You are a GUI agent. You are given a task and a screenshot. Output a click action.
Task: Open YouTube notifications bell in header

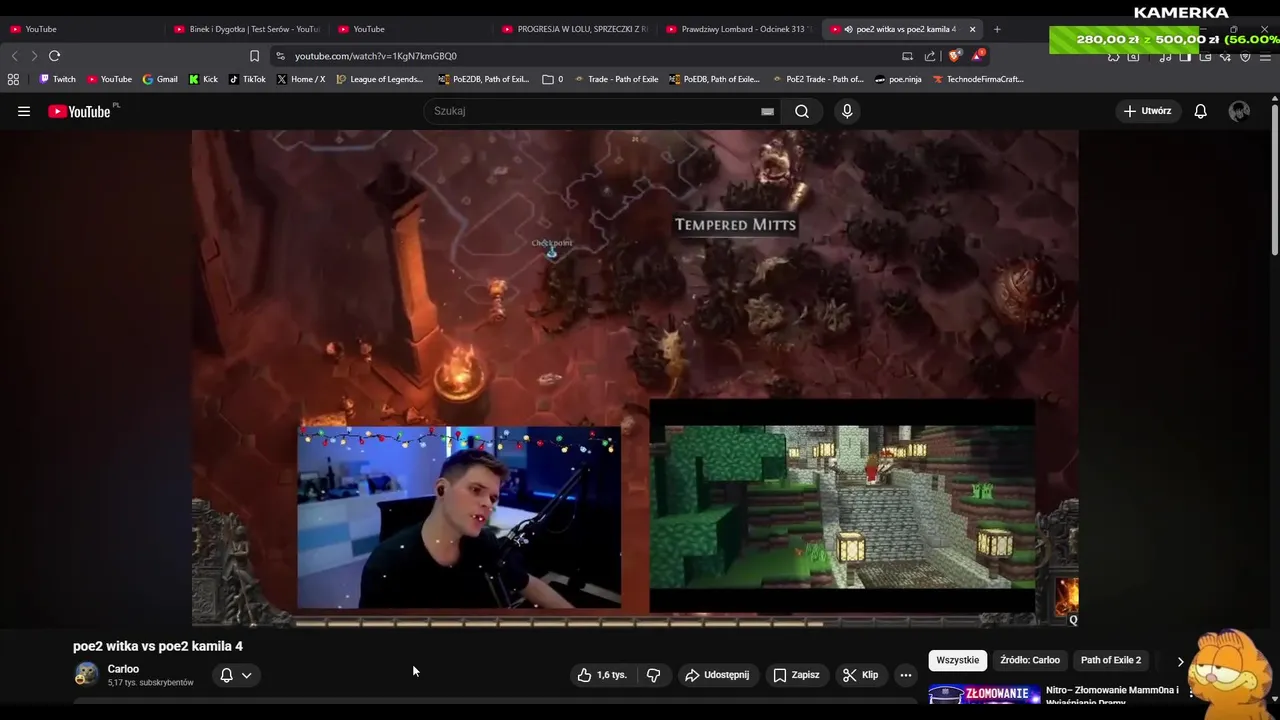pos(1200,111)
